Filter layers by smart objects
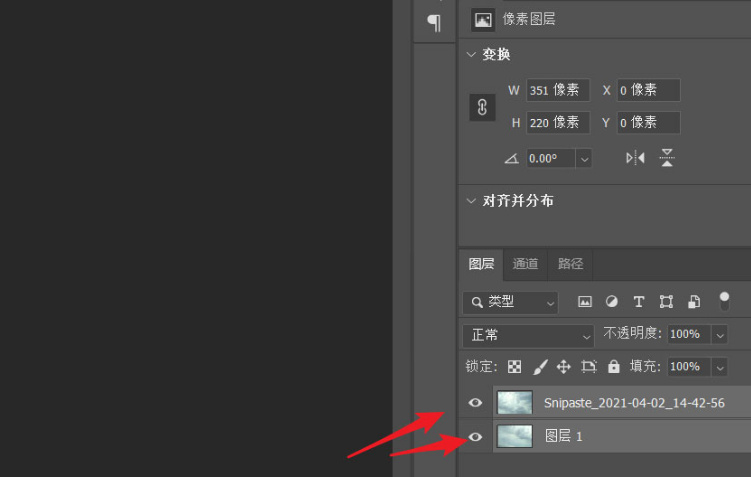 [x=694, y=302]
